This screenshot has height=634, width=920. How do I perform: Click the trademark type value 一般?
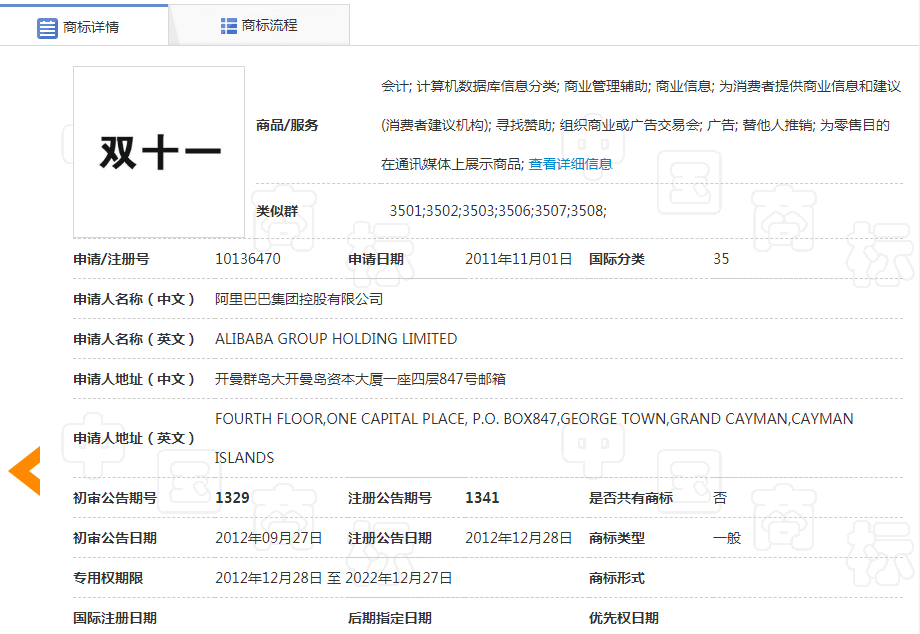click(x=727, y=536)
